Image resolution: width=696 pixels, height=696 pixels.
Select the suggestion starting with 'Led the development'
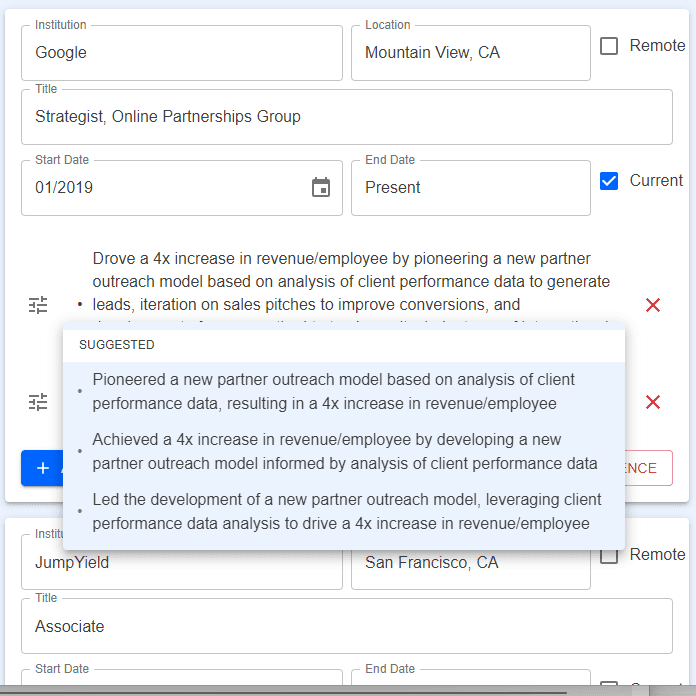point(344,511)
